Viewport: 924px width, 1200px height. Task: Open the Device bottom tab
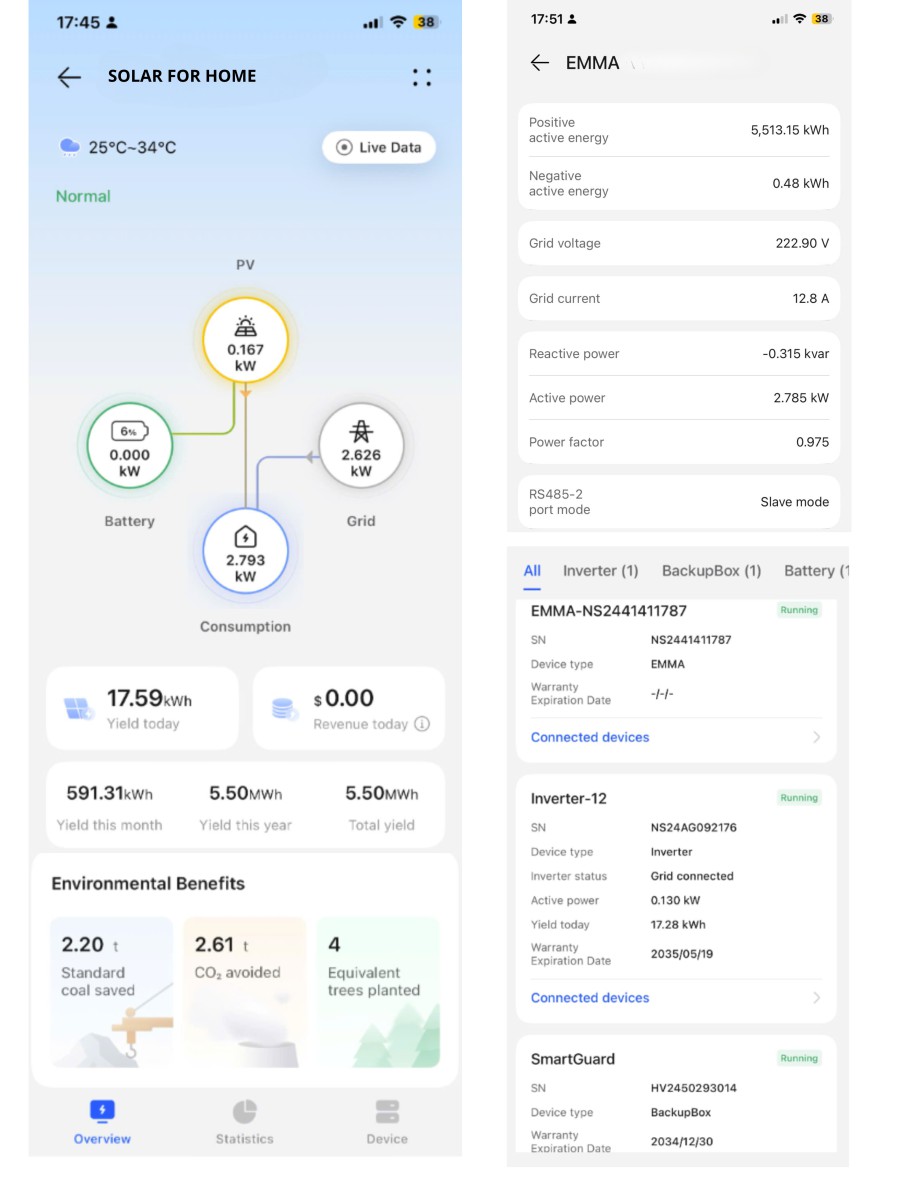click(x=387, y=1122)
